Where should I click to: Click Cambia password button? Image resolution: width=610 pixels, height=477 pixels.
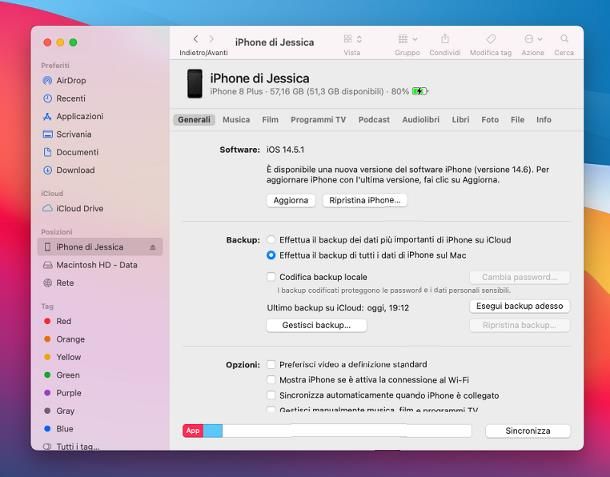coord(519,277)
